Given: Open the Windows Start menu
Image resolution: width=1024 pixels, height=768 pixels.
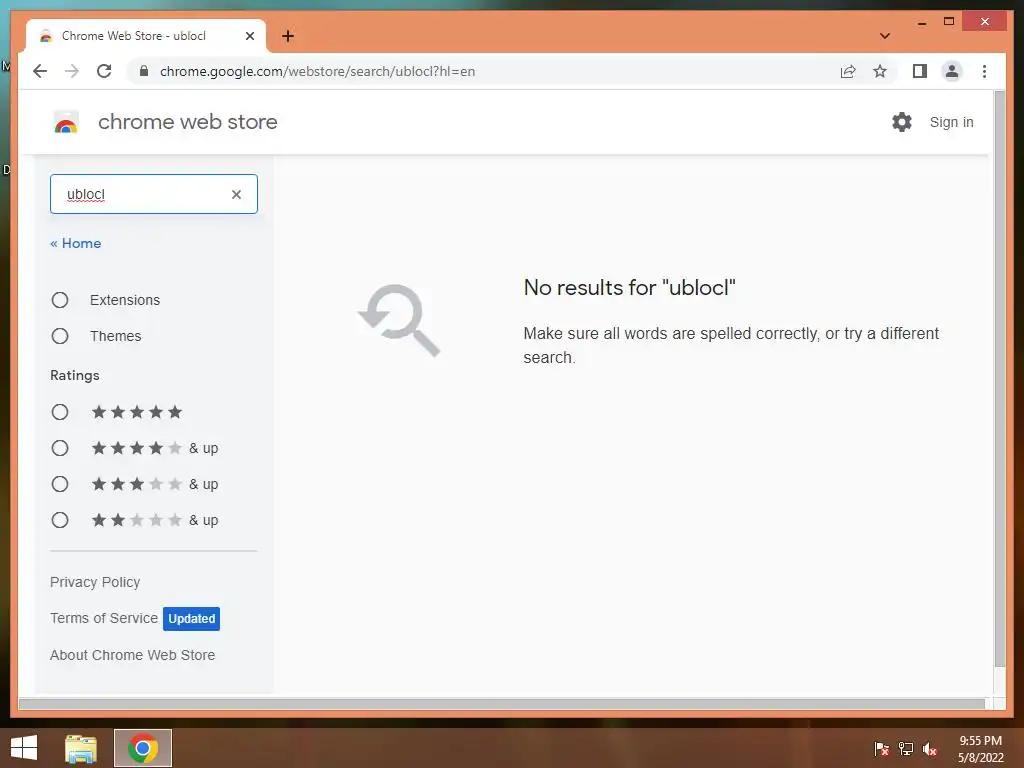Looking at the screenshot, I should pos(24,748).
